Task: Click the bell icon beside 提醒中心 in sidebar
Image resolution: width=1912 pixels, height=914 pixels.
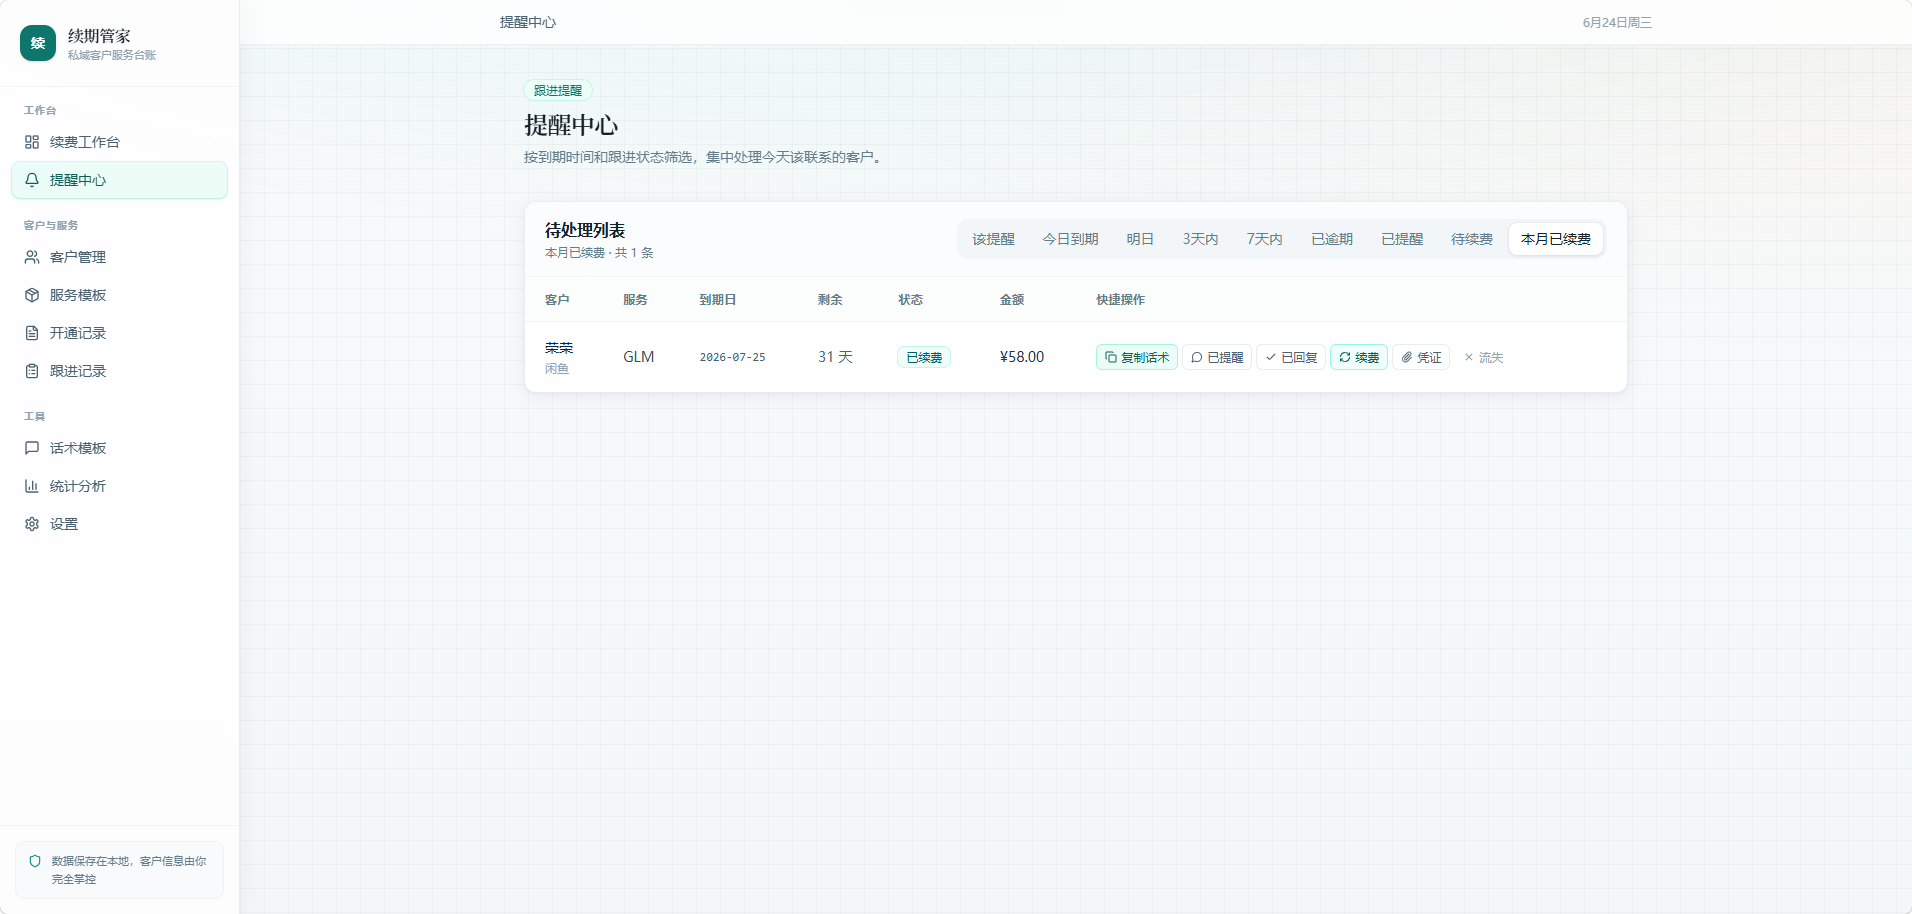Action: click(32, 180)
